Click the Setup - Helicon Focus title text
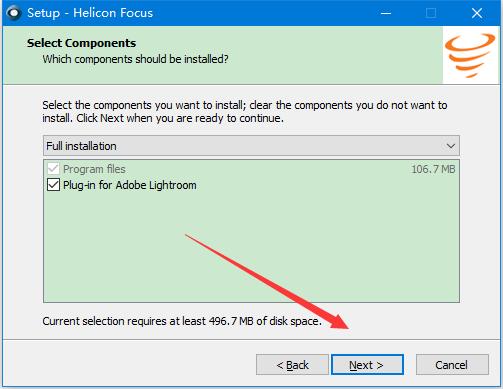 click(x=90, y=13)
